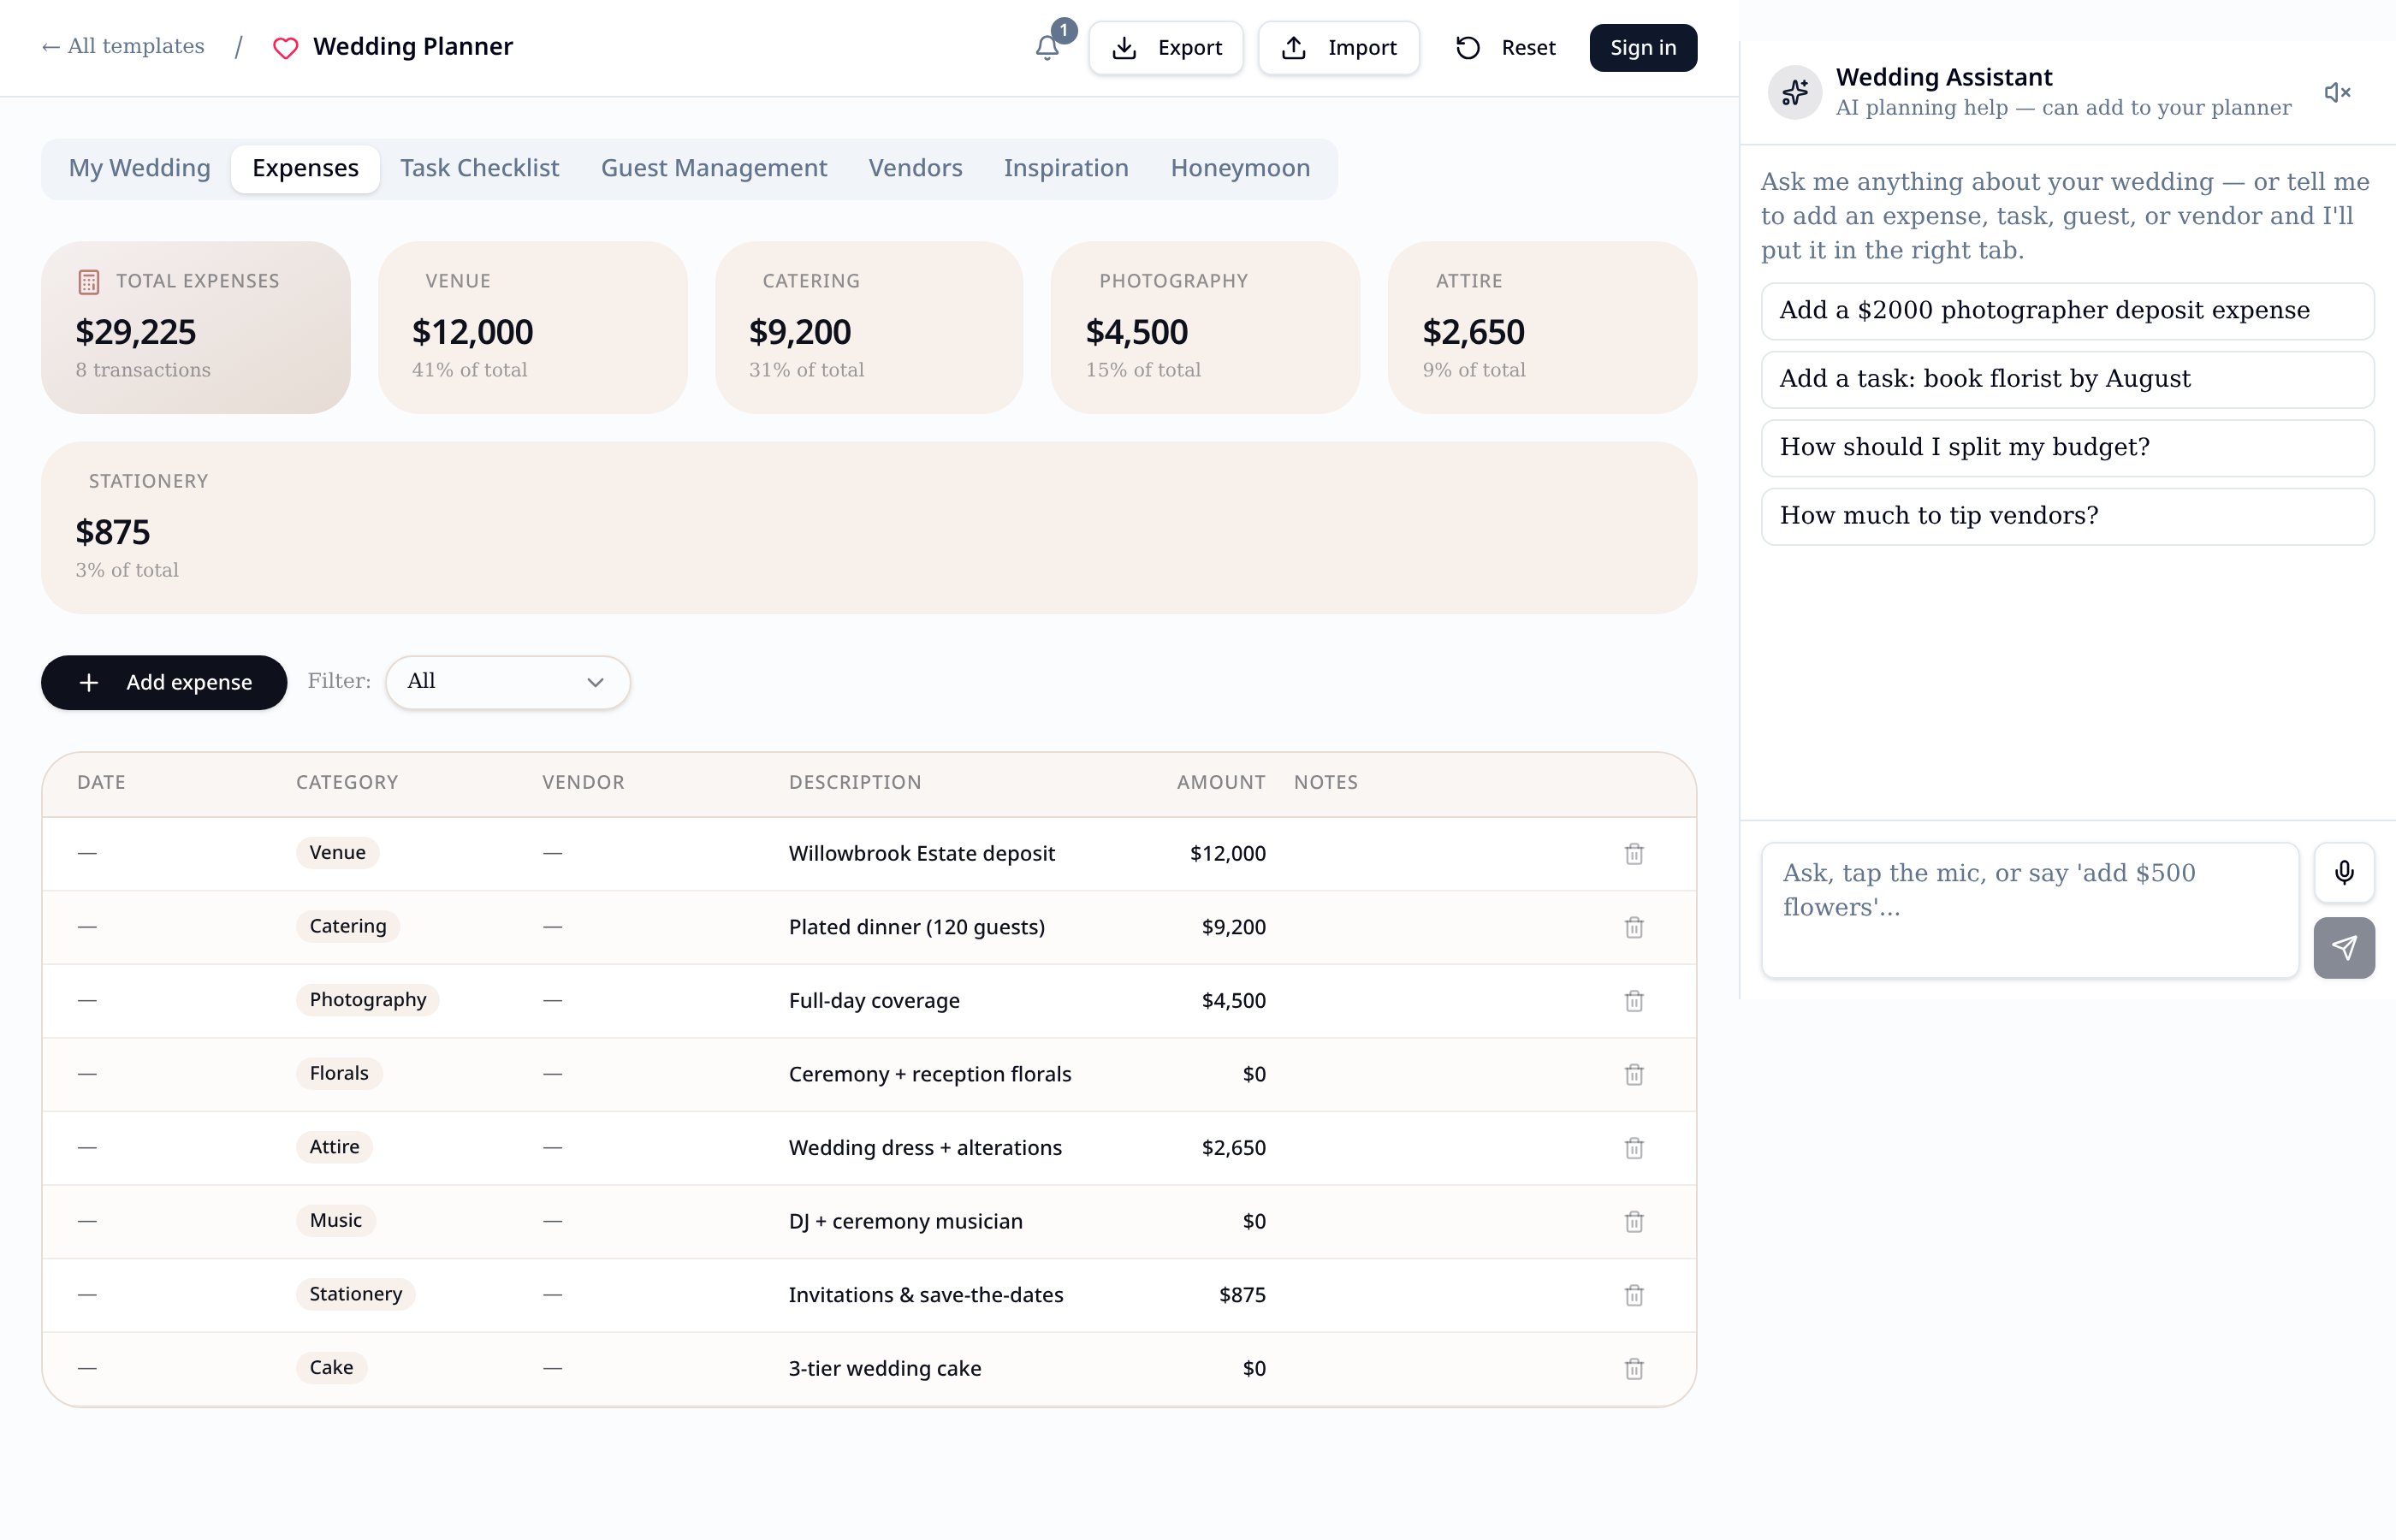2396x1540 pixels.
Task: Click the Import button
Action: (1338, 48)
